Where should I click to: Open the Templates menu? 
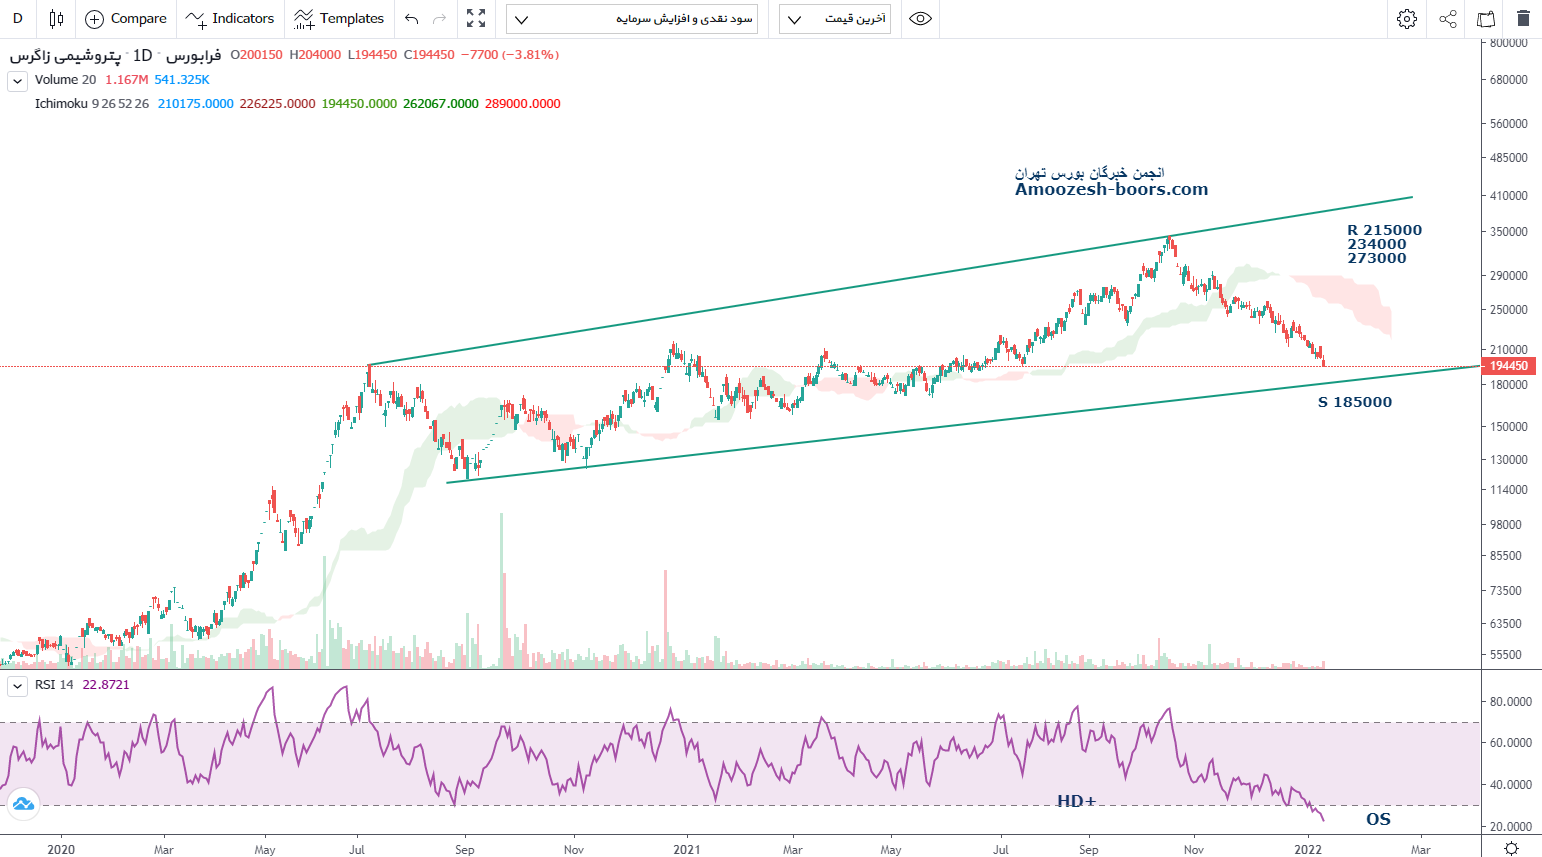coord(339,19)
